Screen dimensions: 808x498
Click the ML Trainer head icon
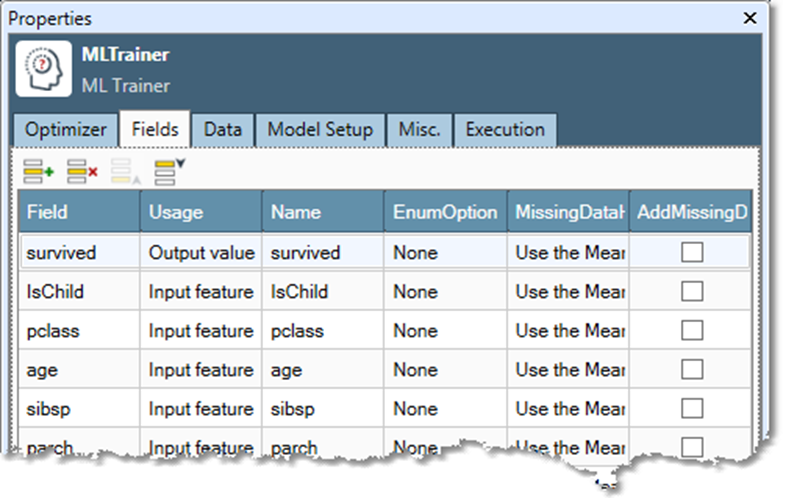click(x=44, y=69)
